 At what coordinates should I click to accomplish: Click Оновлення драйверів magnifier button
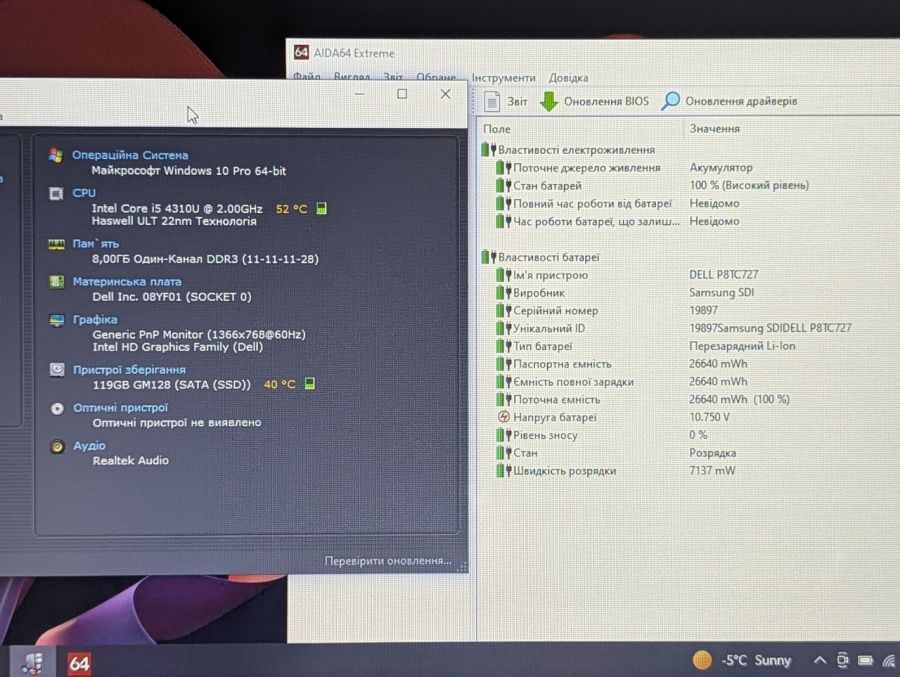[x=728, y=101]
